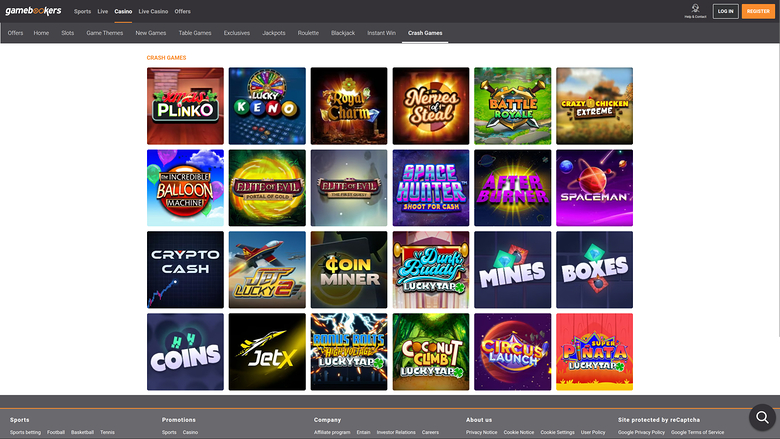Launch Coconut Climb LuckyTap game

point(431,351)
